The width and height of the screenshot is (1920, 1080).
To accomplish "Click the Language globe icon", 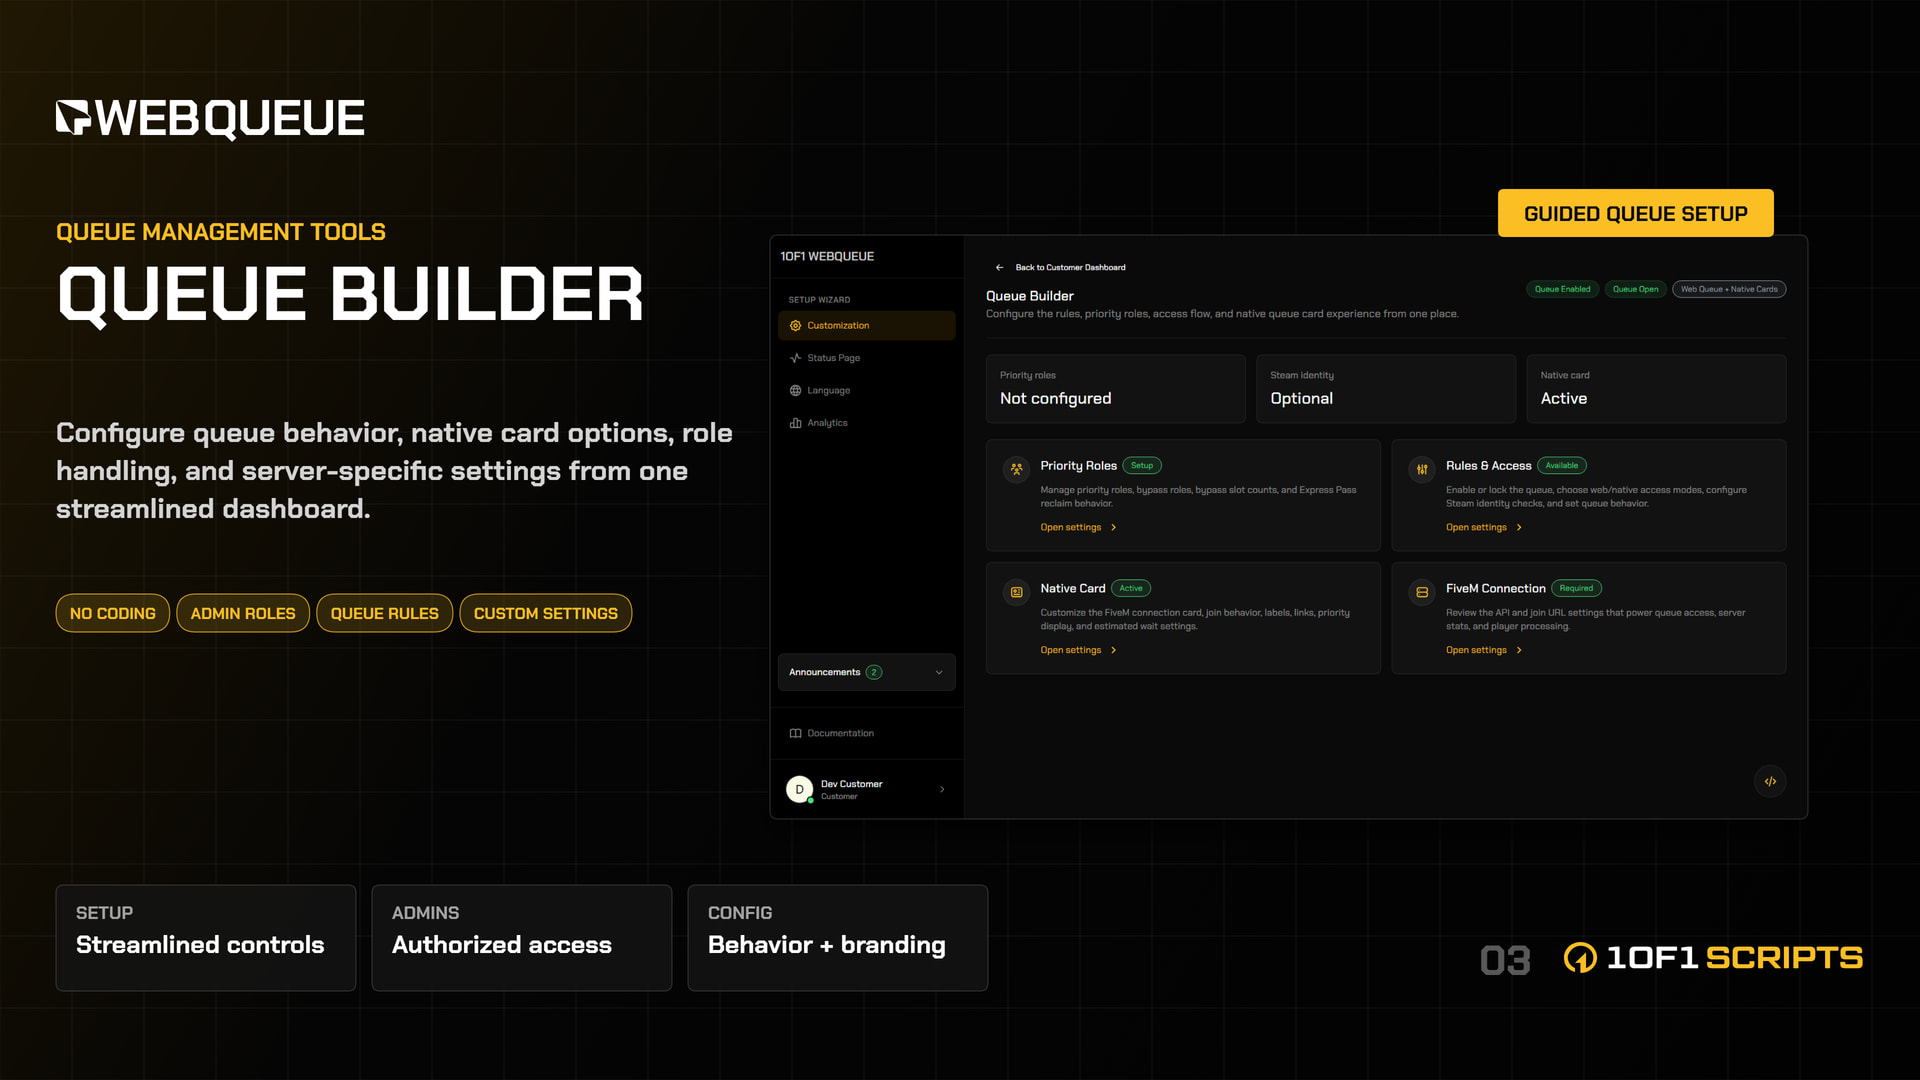I will [x=796, y=391].
